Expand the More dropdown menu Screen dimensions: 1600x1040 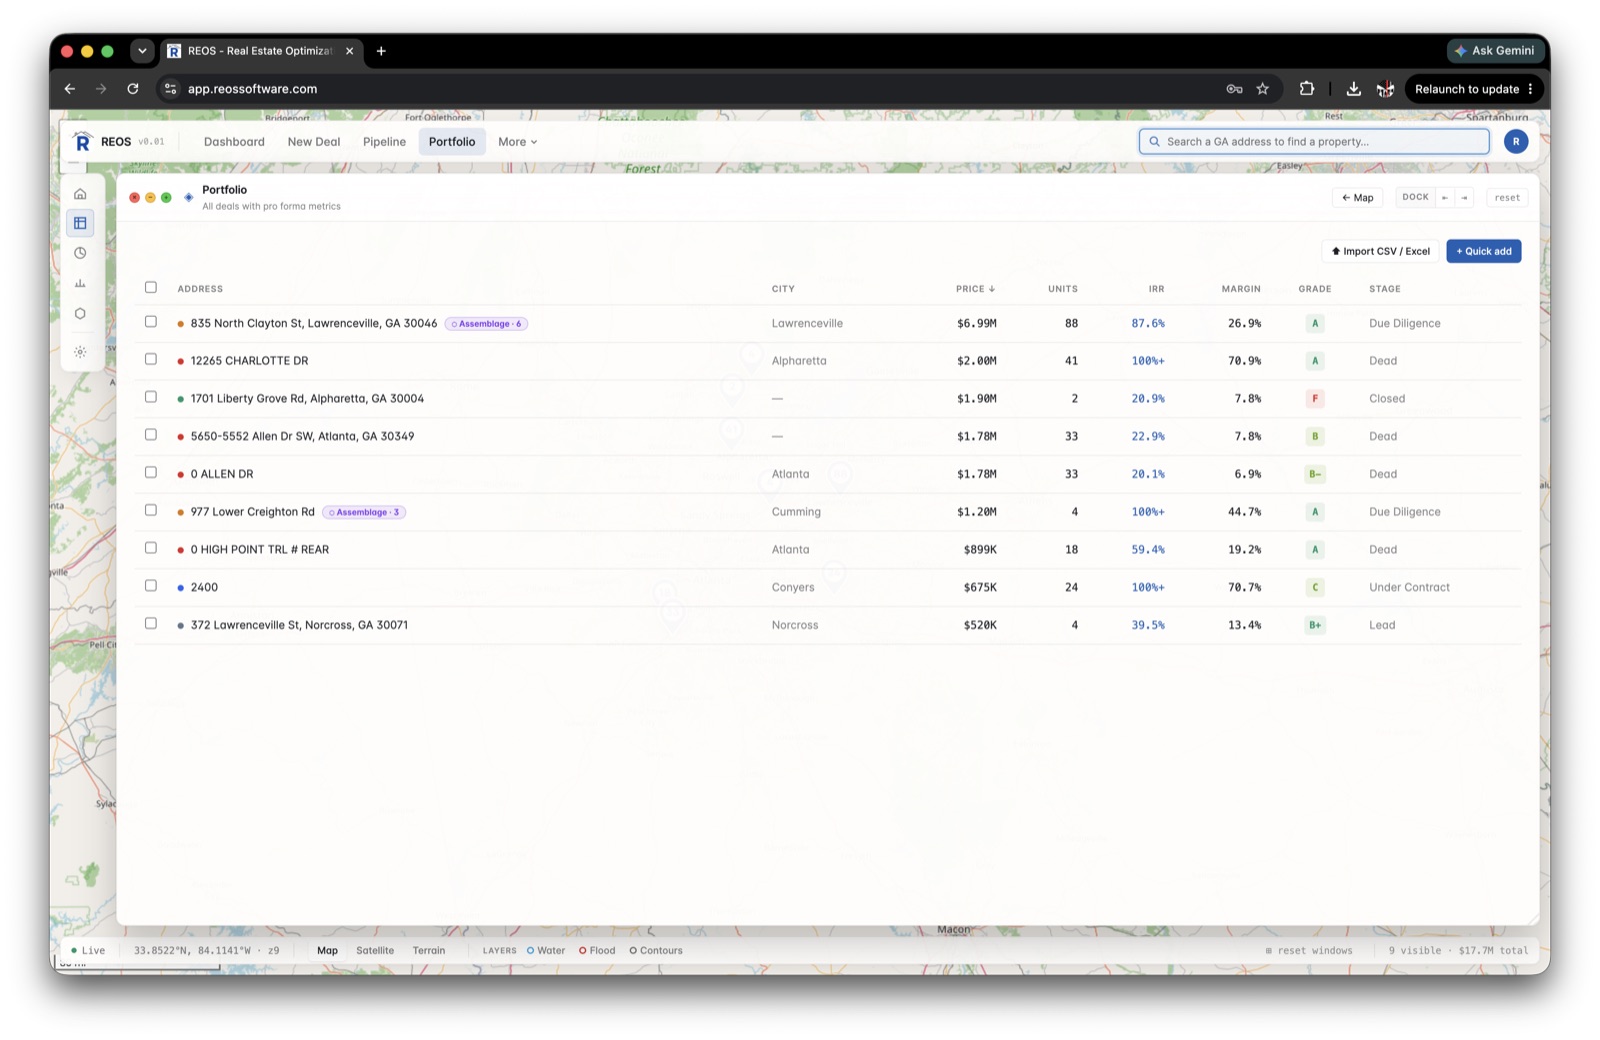tap(518, 142)
